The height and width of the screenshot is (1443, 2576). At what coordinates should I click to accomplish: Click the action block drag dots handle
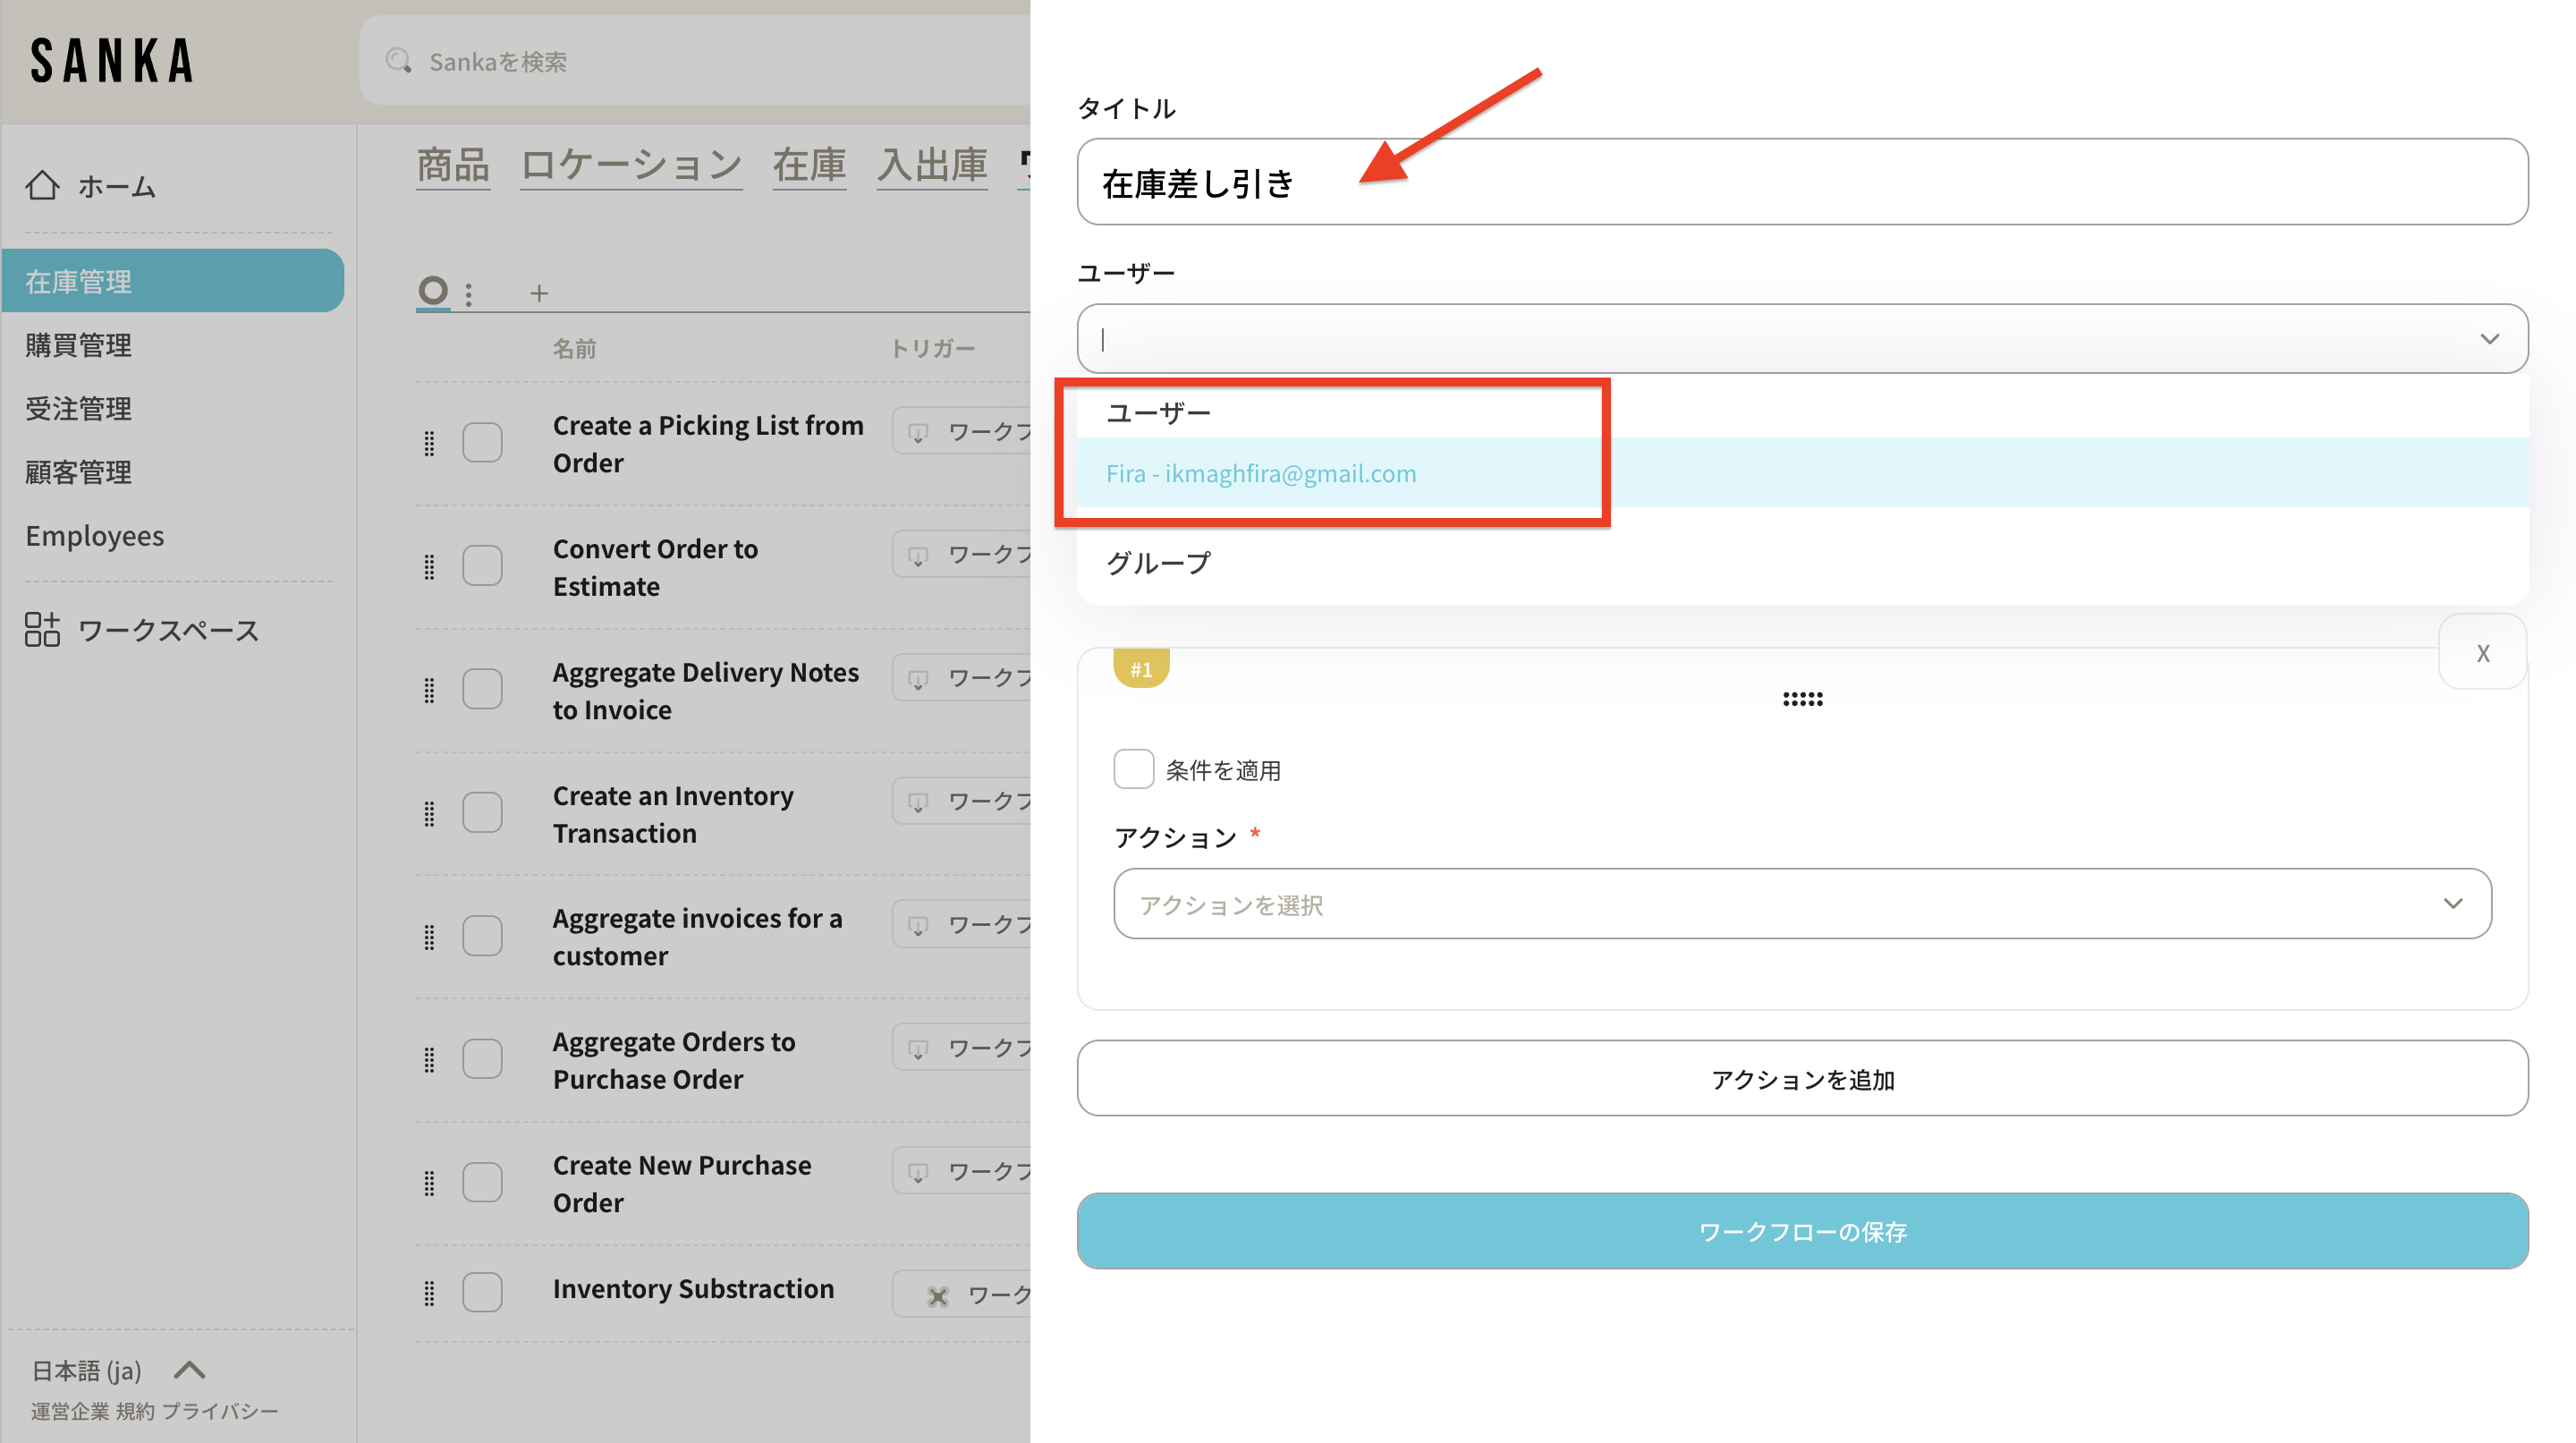click(1802, 699)
